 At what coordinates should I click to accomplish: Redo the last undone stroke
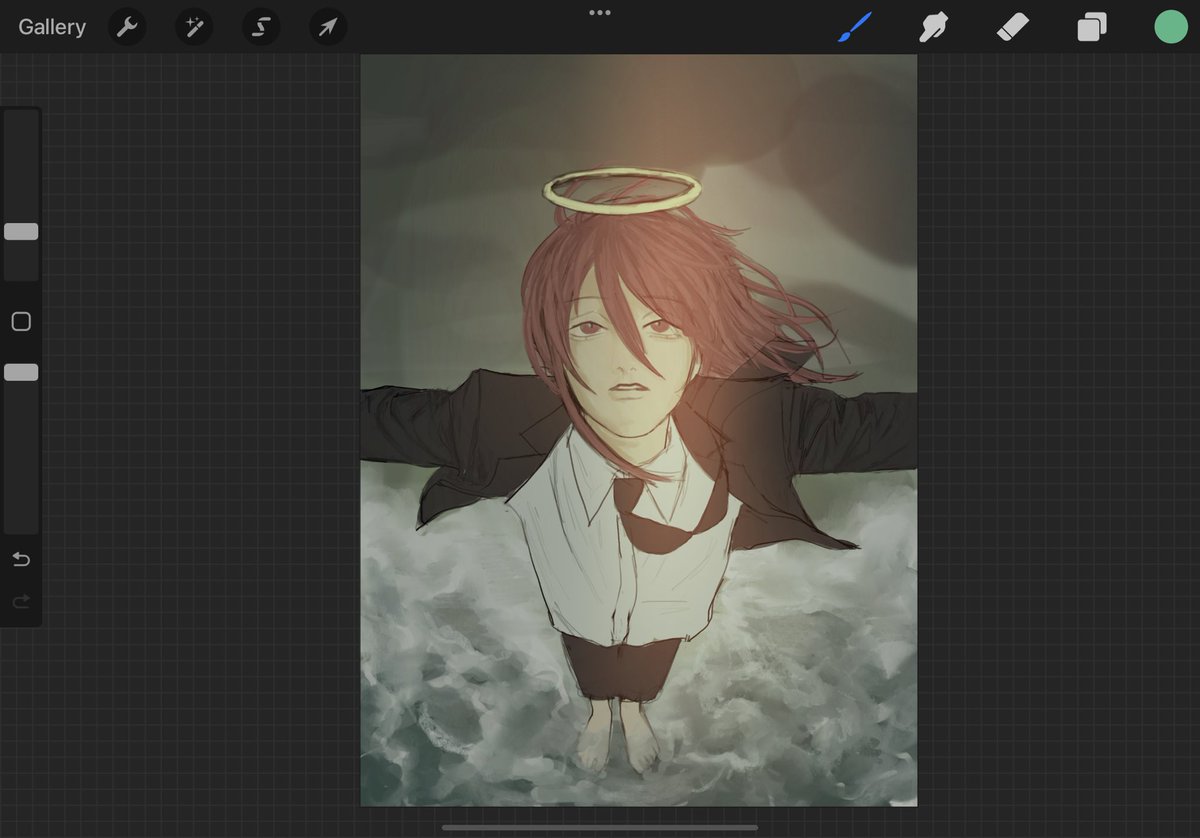tap(21, 601)
